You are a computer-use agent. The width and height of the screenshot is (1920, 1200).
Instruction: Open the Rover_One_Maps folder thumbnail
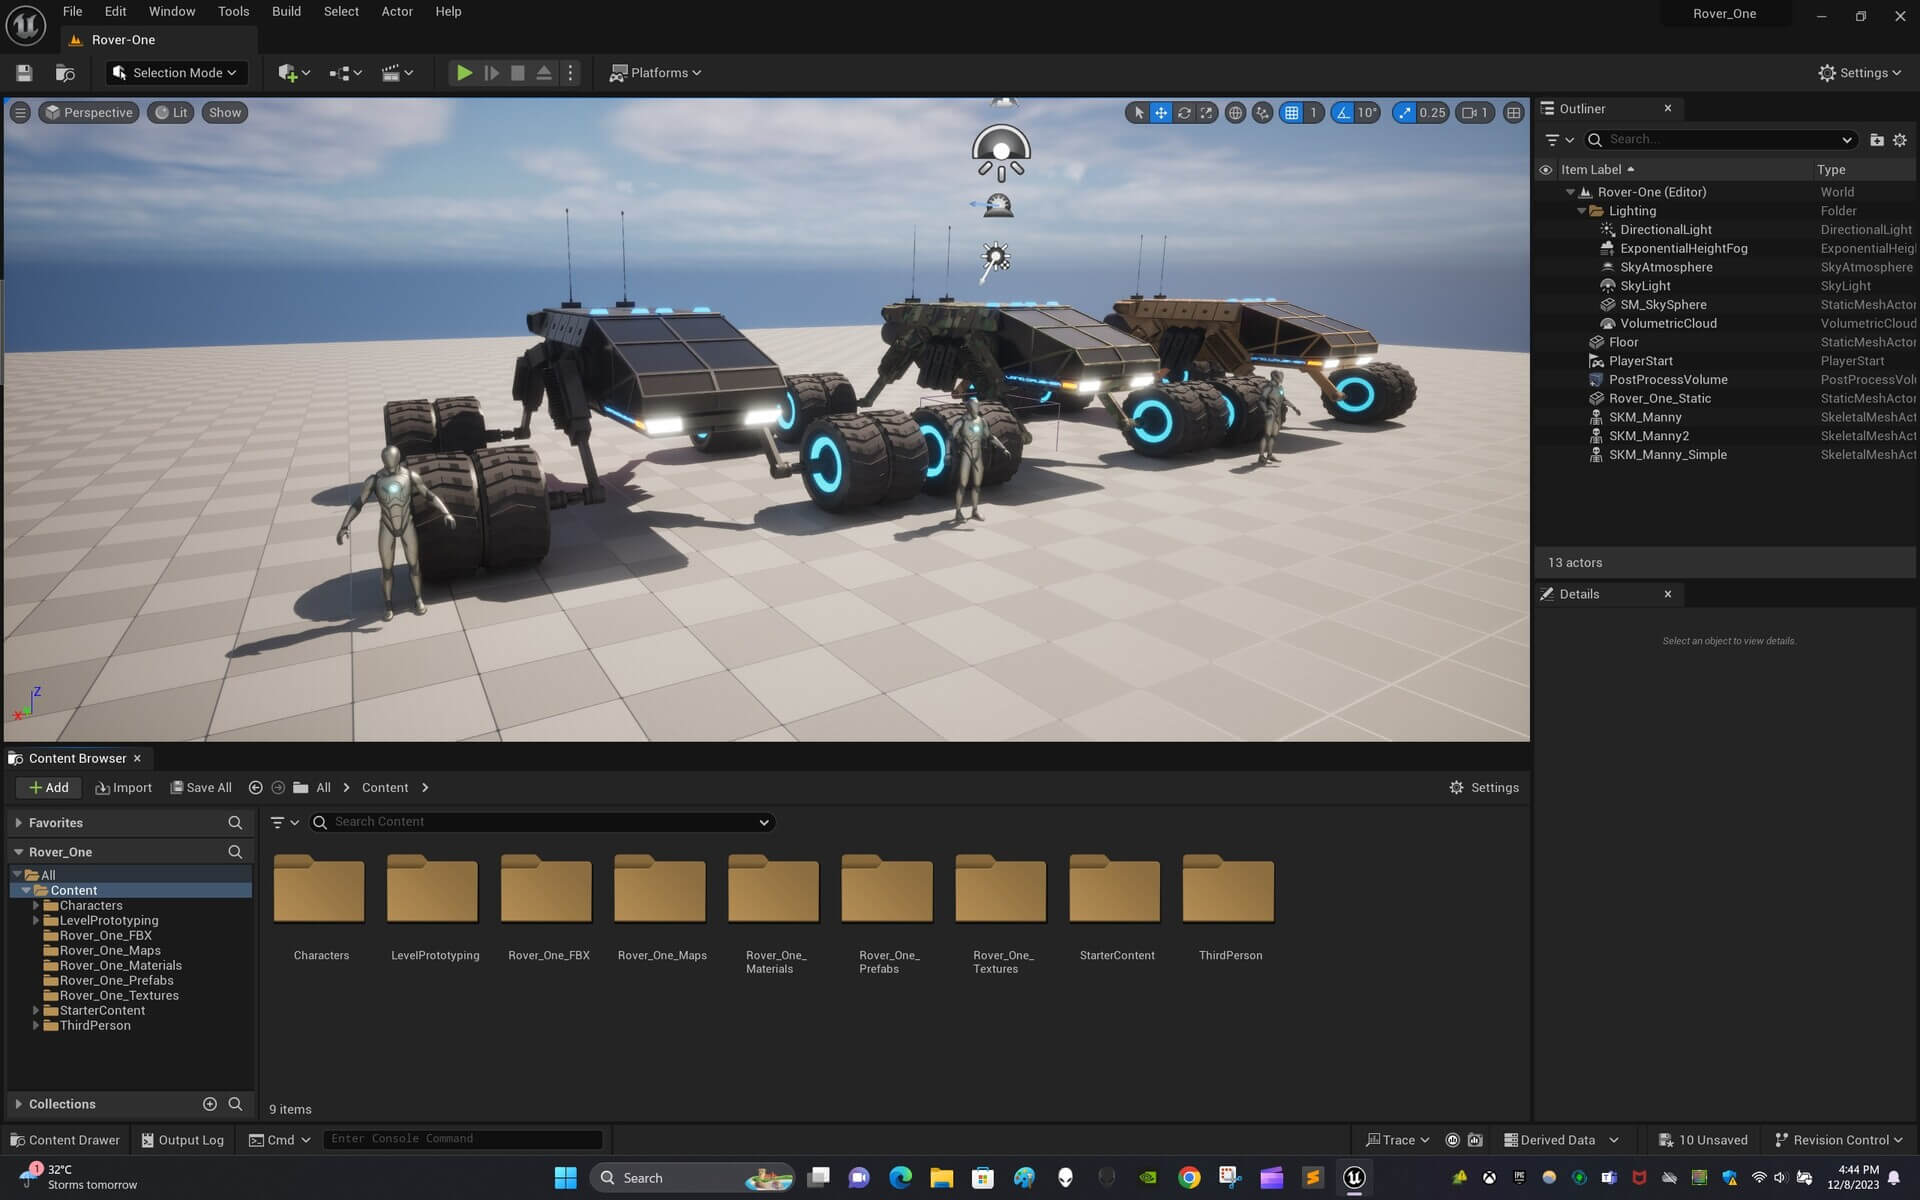660,890
